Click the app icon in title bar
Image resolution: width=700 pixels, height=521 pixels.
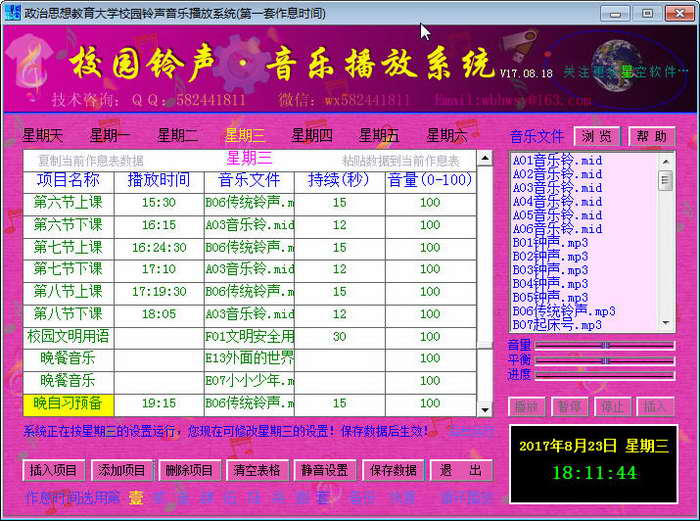click(12, 13)
